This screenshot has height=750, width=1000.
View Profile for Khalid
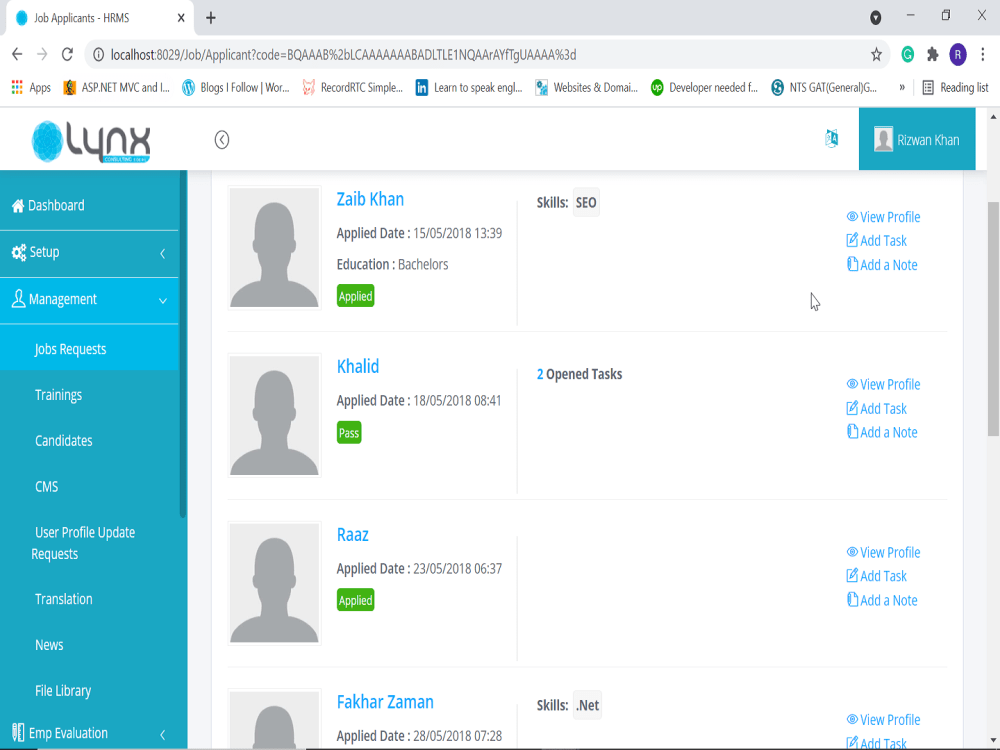[x=883, y=385]
